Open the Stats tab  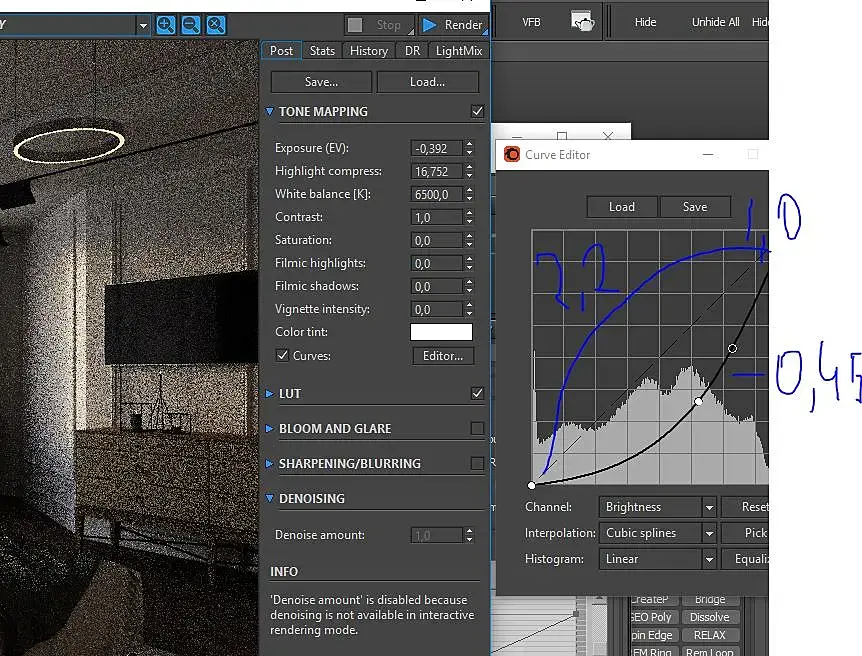pyautogui.click(x=322, y=51)
